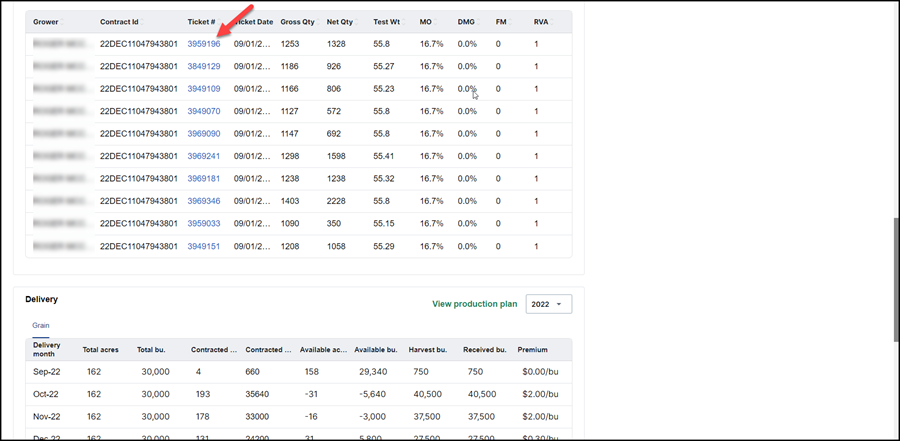900x441 pixels.
Task: Open ticket number 3949151
Action: [204, 246]
